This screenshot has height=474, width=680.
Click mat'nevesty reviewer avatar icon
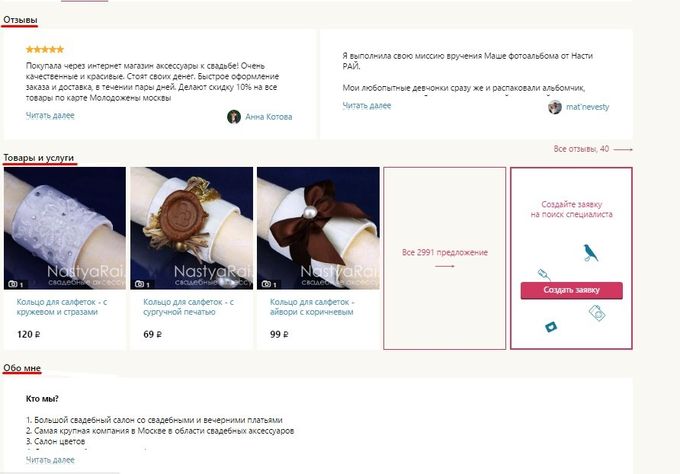click(555, 107)
